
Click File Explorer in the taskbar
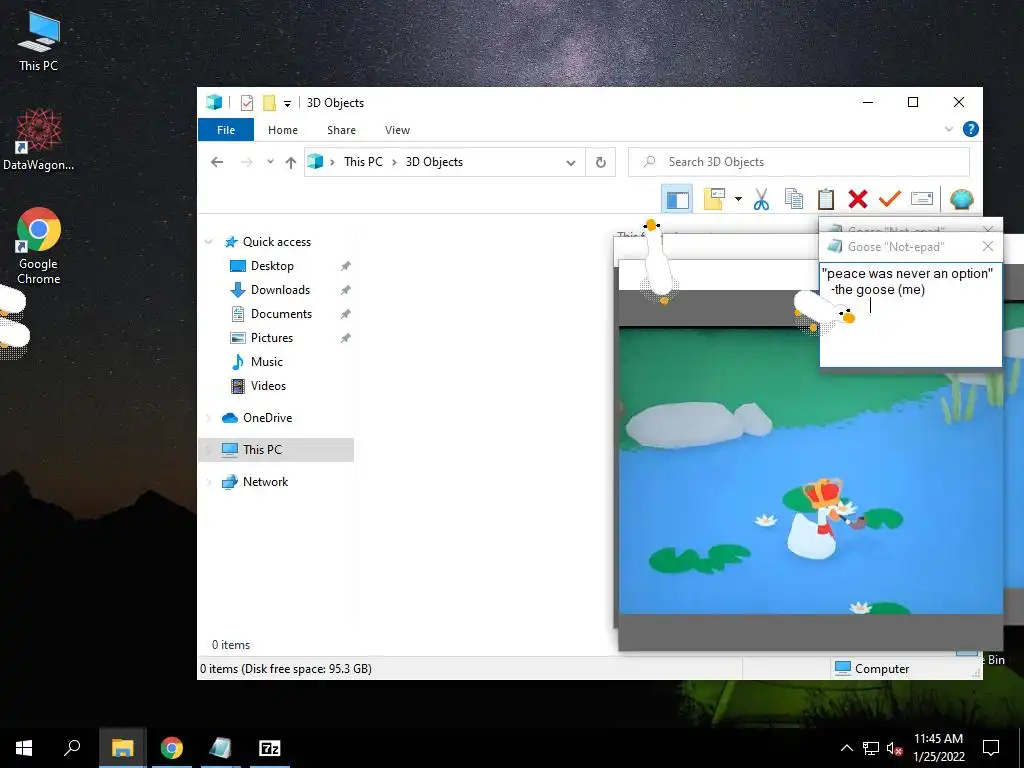[122, 748]
